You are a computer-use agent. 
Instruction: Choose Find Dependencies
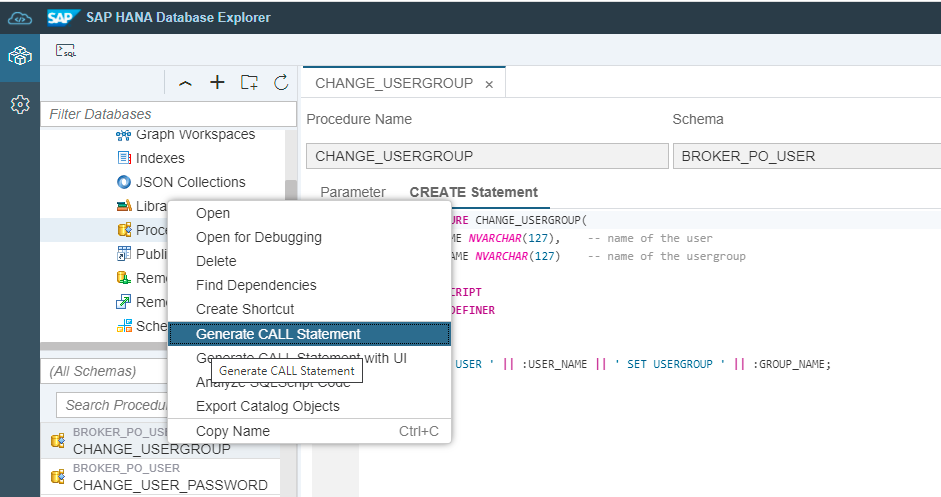tap(309, 285)
